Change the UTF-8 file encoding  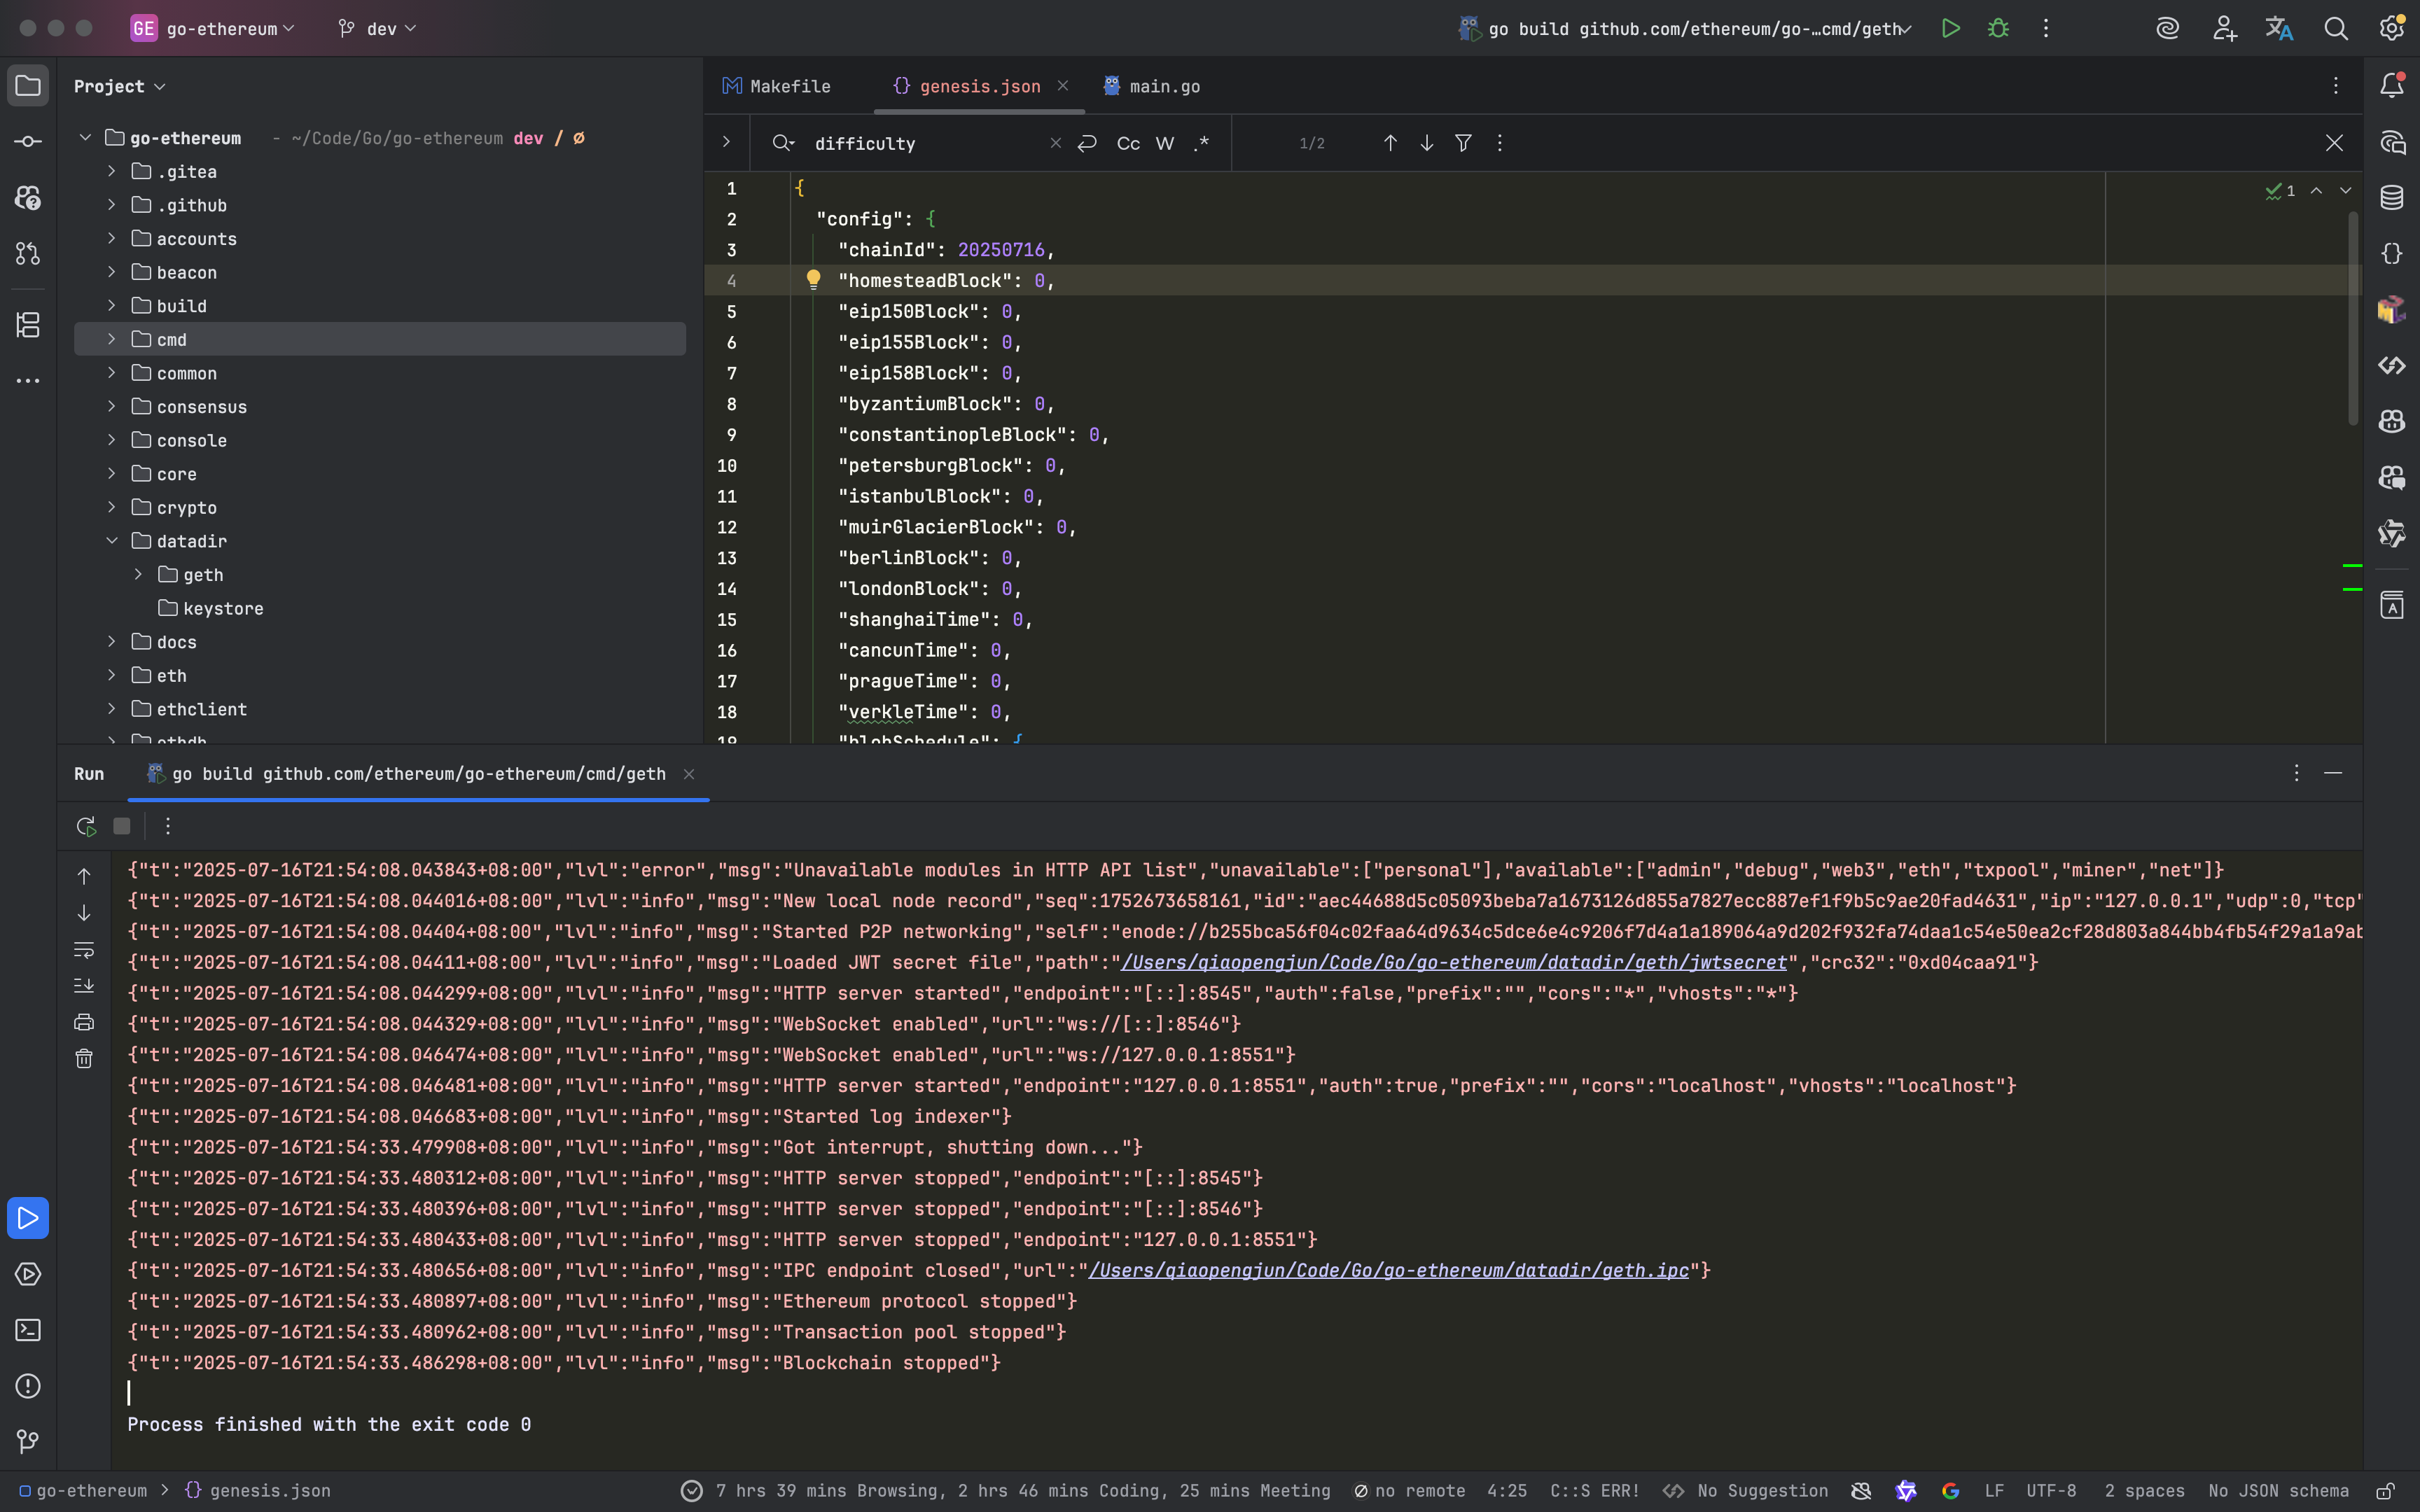point(2052,1491)
